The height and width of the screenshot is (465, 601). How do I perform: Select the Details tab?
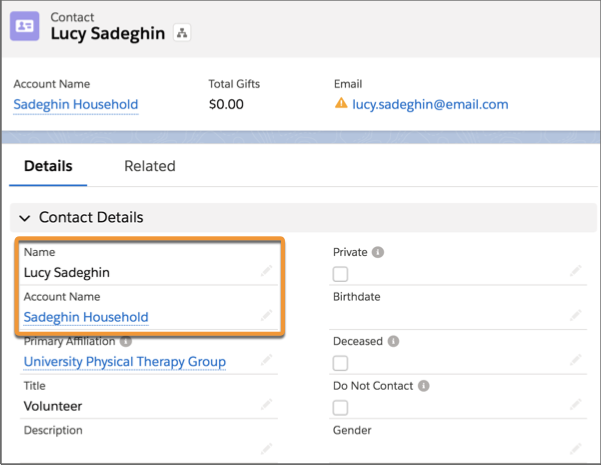click(x=48, y=166)
